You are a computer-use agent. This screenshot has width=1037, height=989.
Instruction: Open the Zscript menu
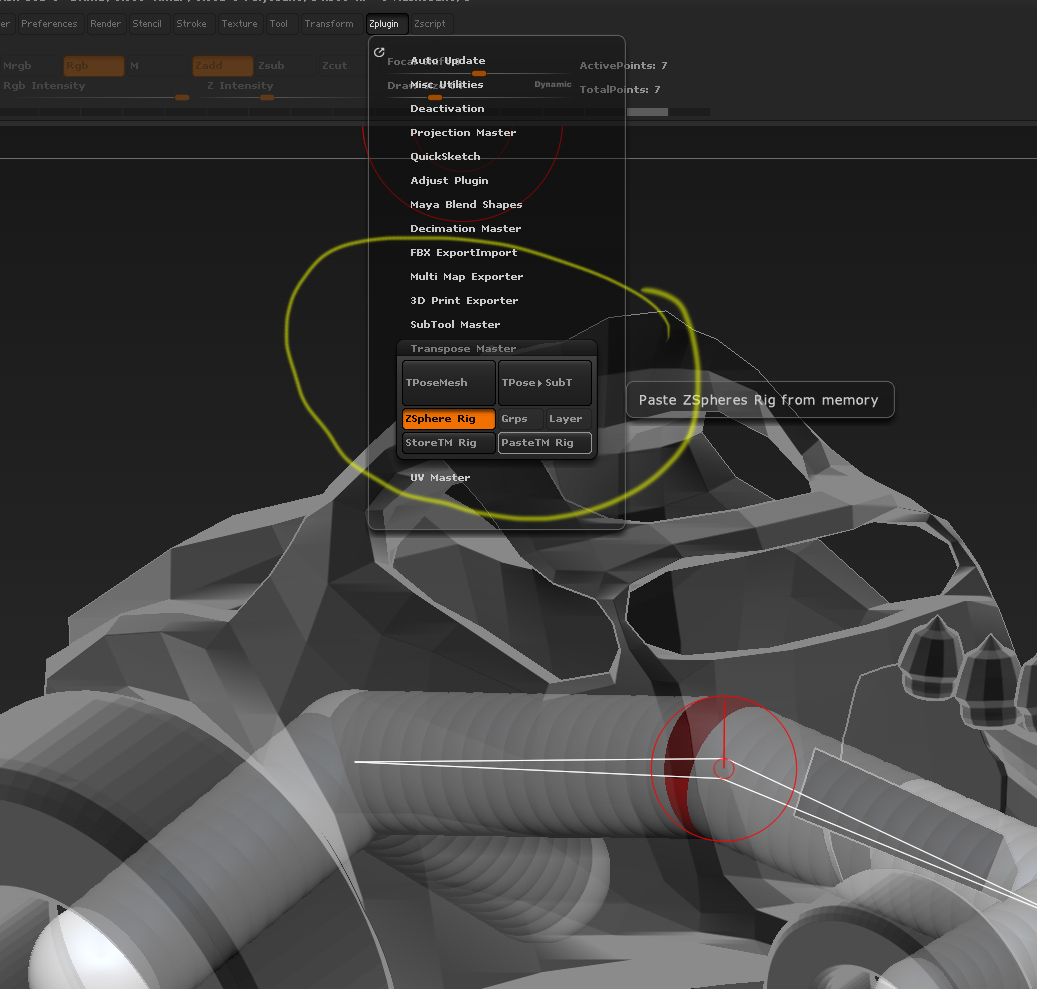[430, 24]
